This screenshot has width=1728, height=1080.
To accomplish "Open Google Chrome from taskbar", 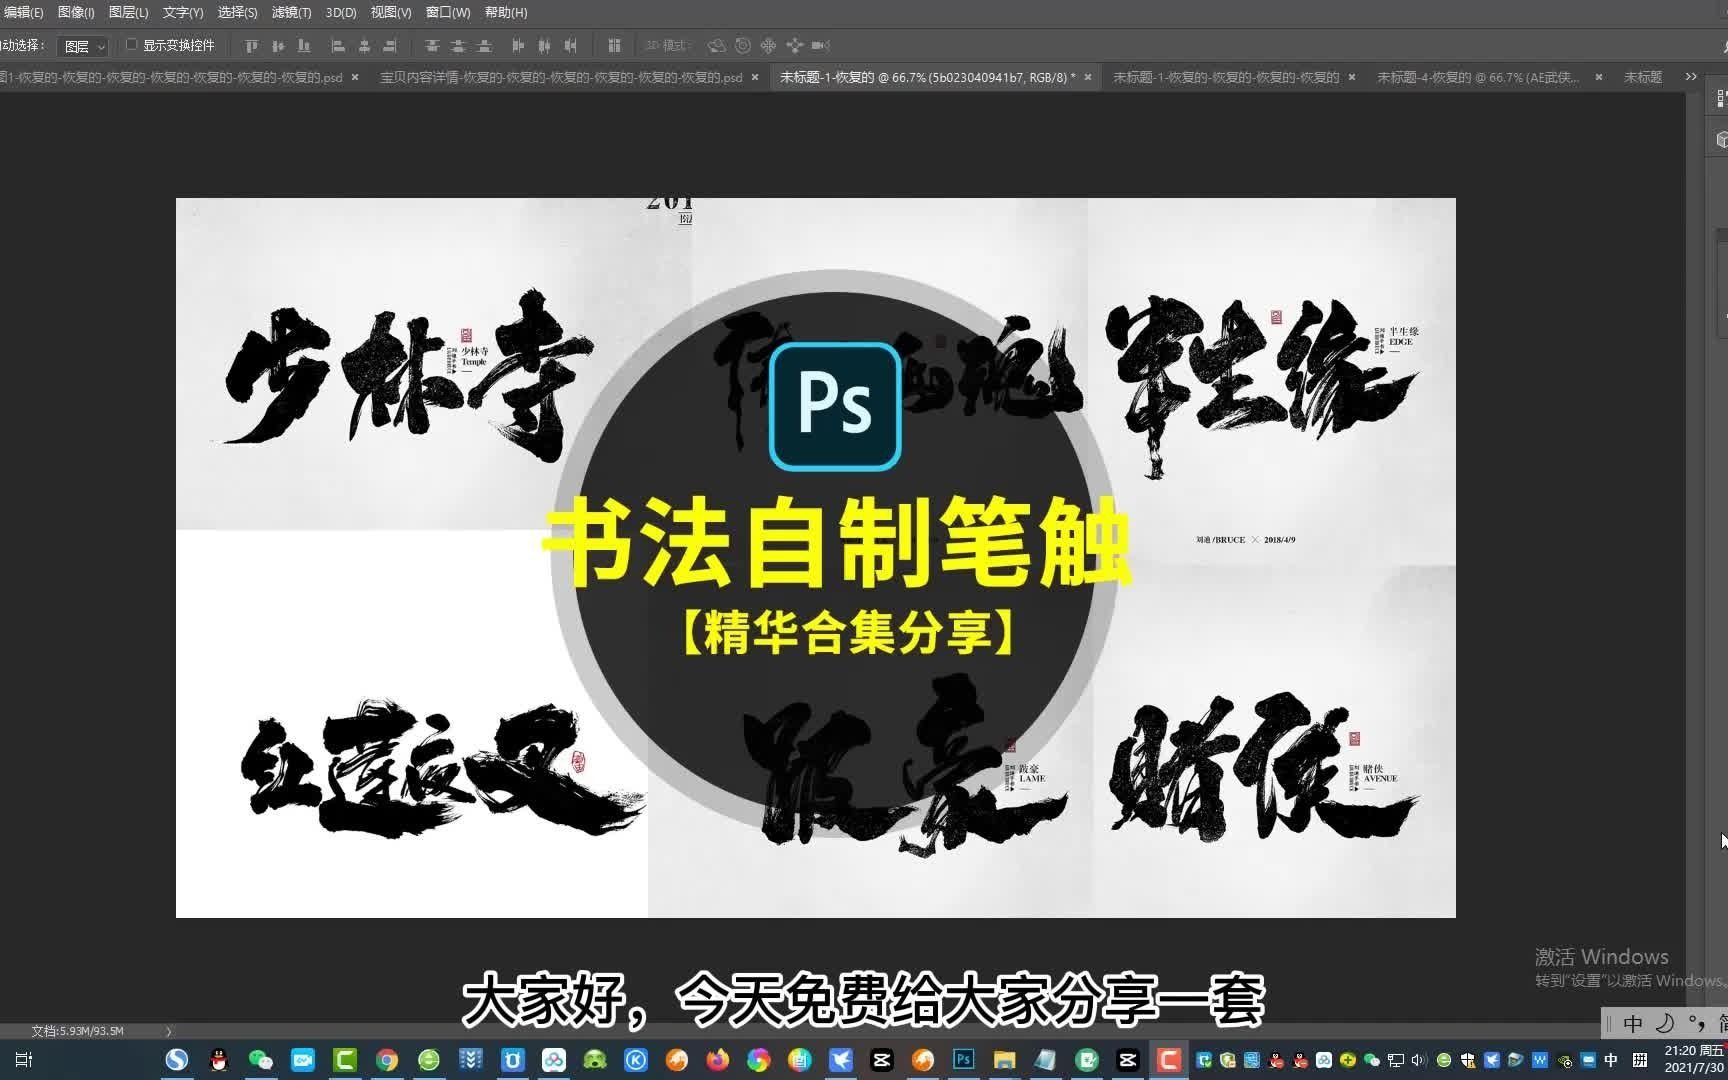I will point(386,1060).
